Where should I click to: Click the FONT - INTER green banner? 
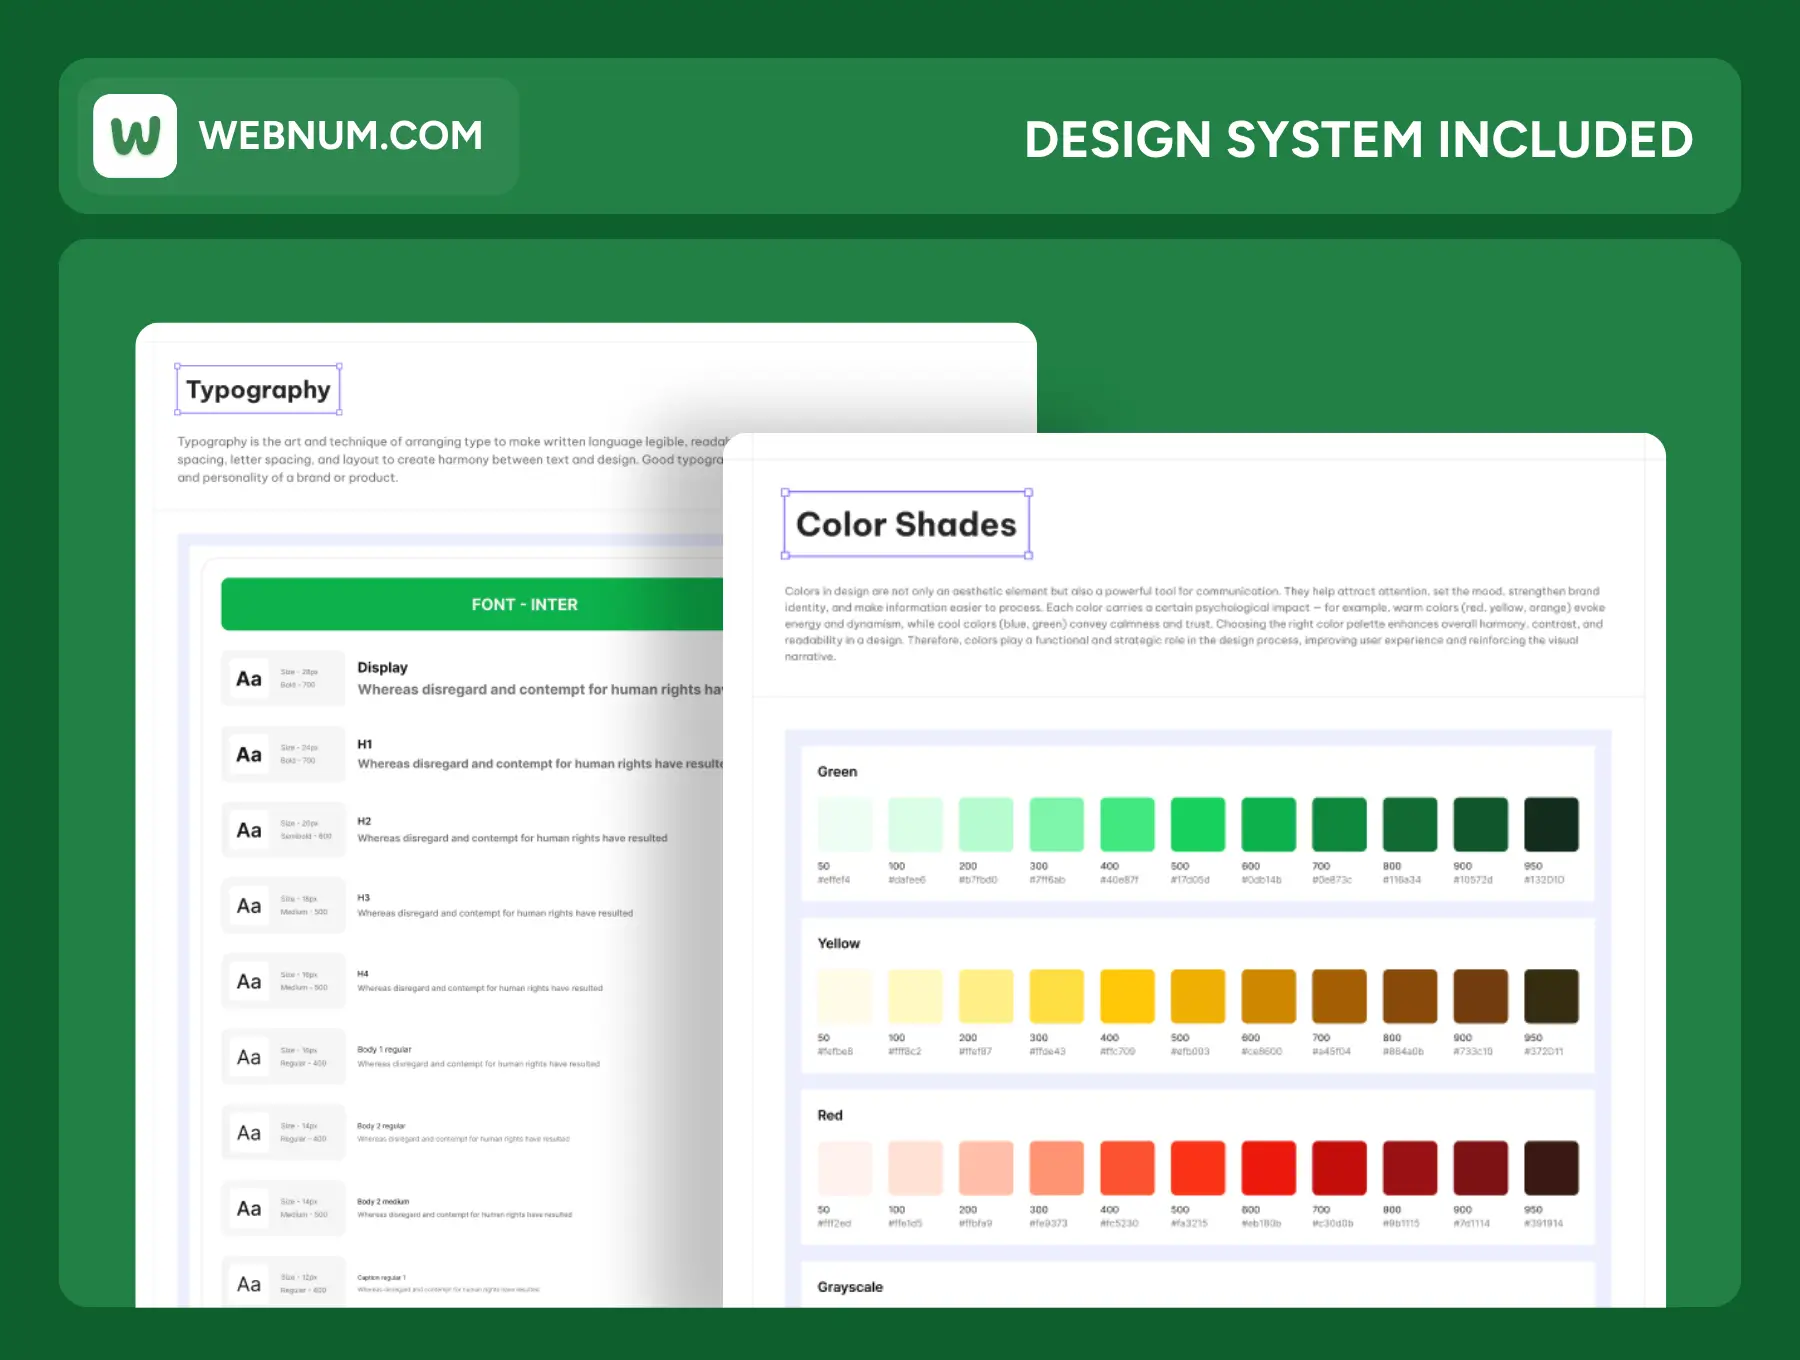(x=472, y=604)
